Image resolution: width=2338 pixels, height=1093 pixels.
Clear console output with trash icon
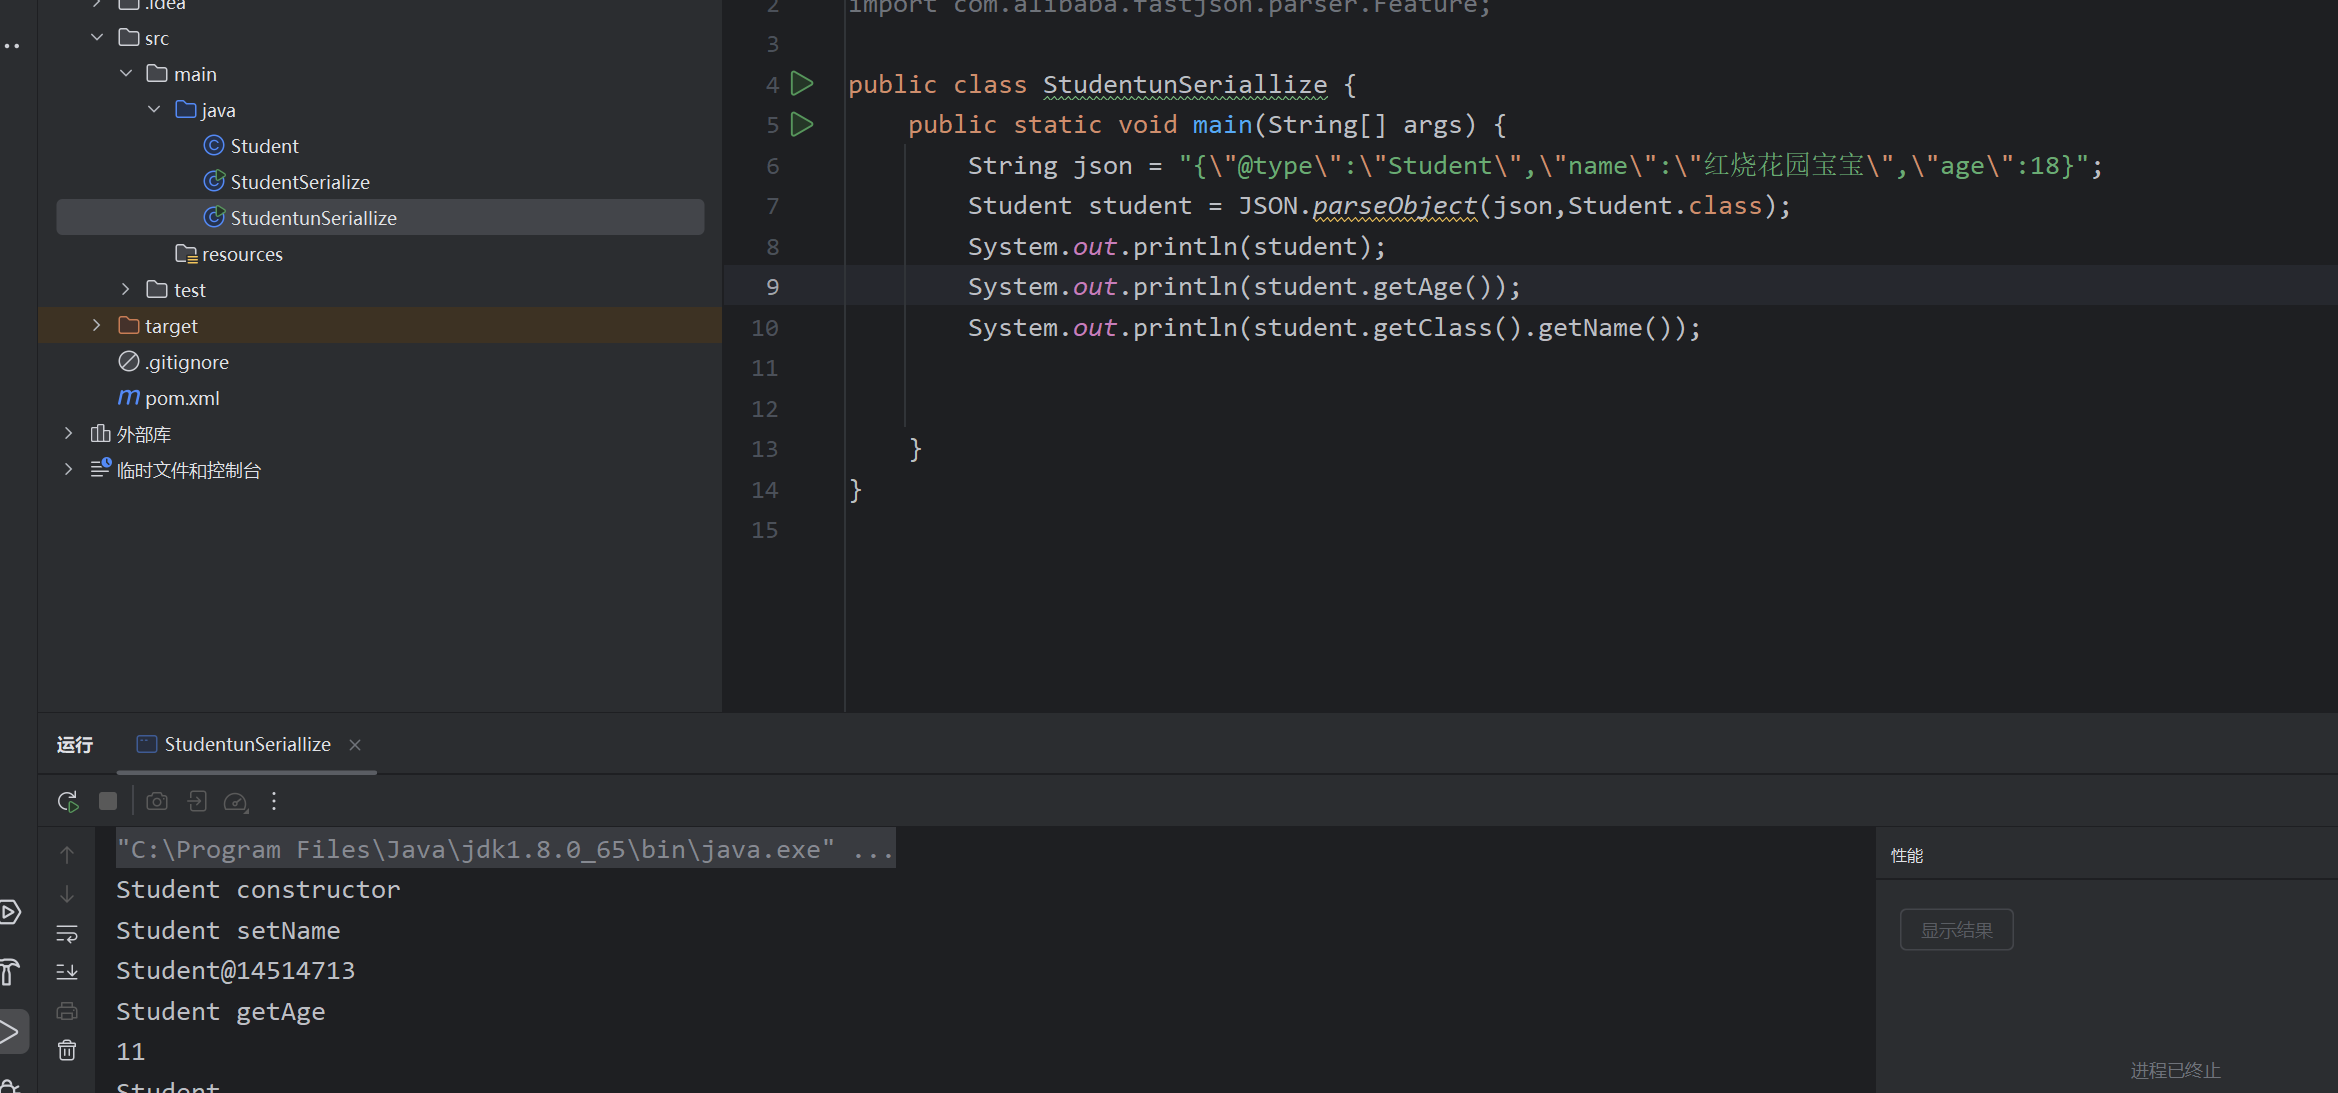67,1050
